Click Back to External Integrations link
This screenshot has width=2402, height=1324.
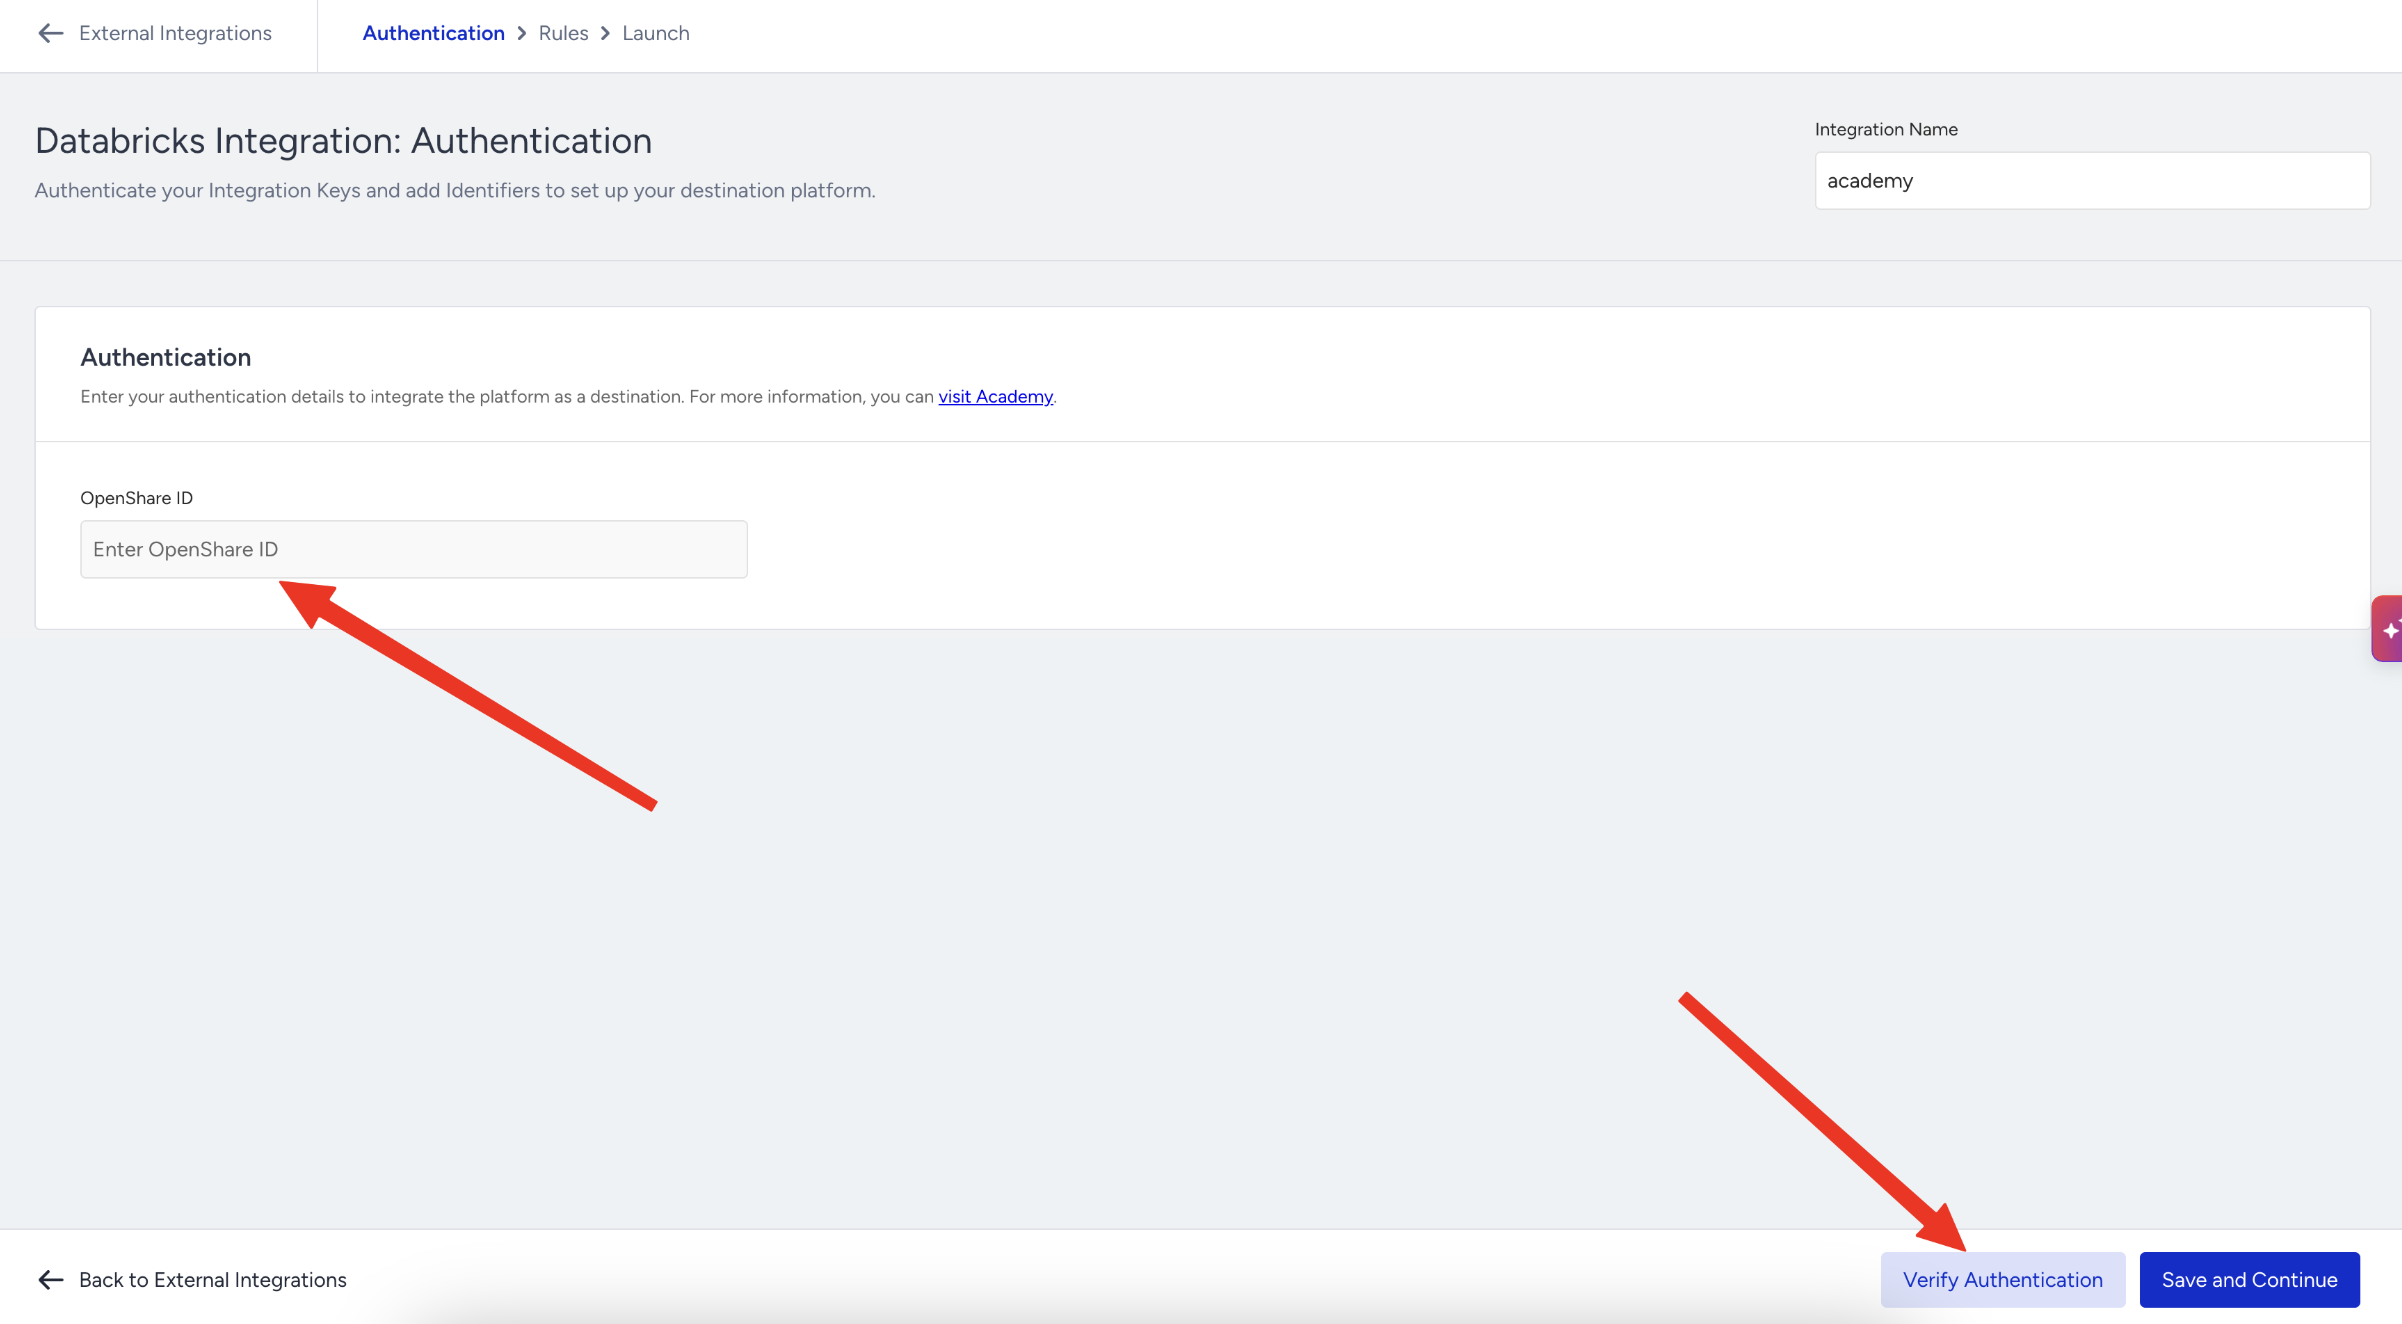213,1280
